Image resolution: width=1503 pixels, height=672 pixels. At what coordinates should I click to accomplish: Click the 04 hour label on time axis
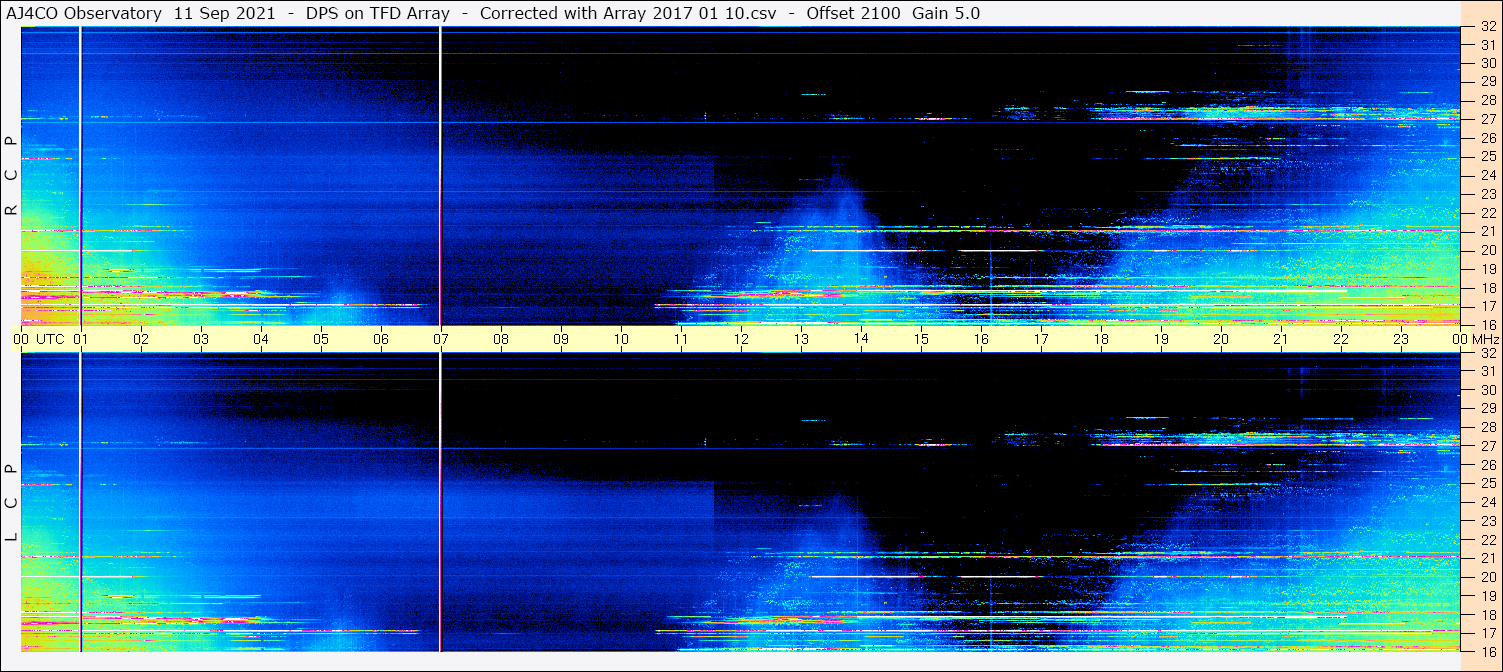[261, 339]
